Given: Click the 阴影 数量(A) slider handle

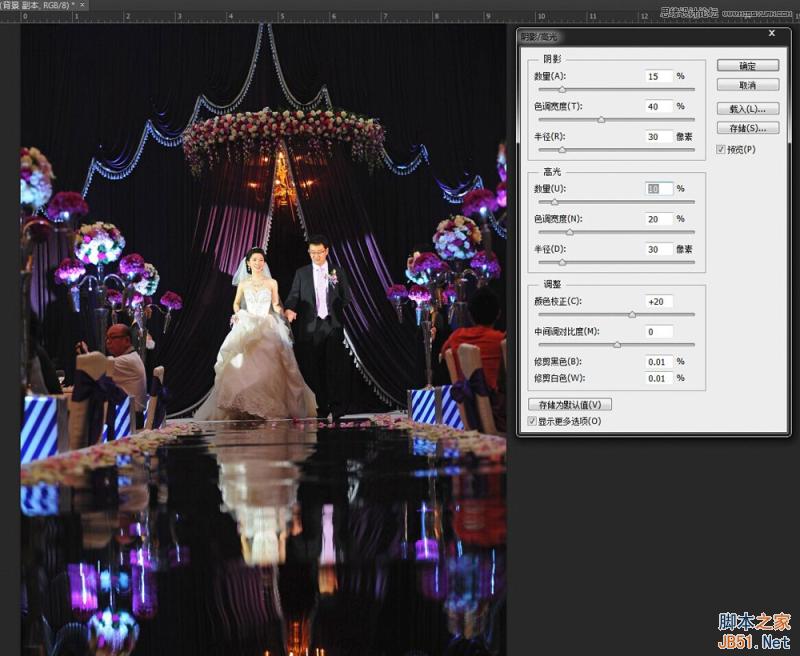Looking at the screenshot, I should [x=564, y=89].
